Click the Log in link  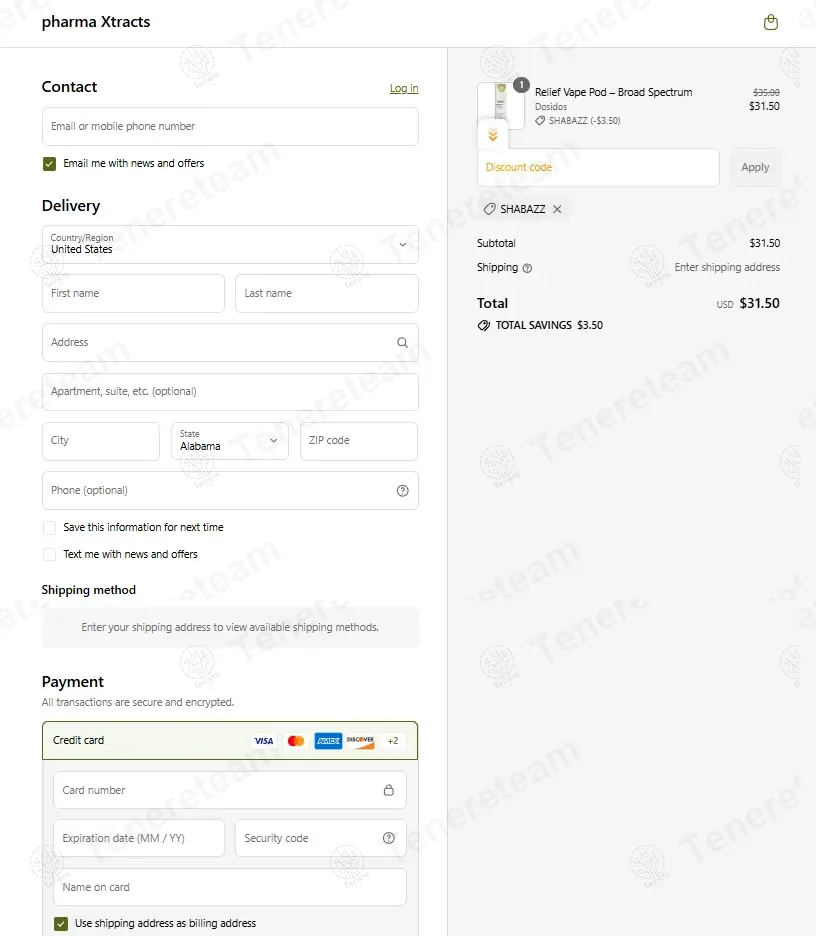404,88
